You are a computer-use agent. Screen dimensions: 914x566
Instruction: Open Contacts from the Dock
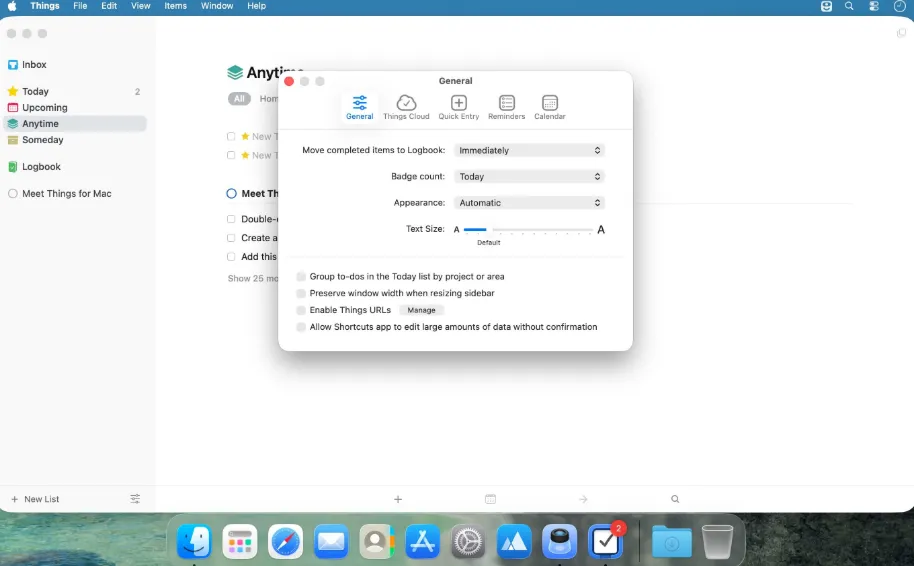377,542
